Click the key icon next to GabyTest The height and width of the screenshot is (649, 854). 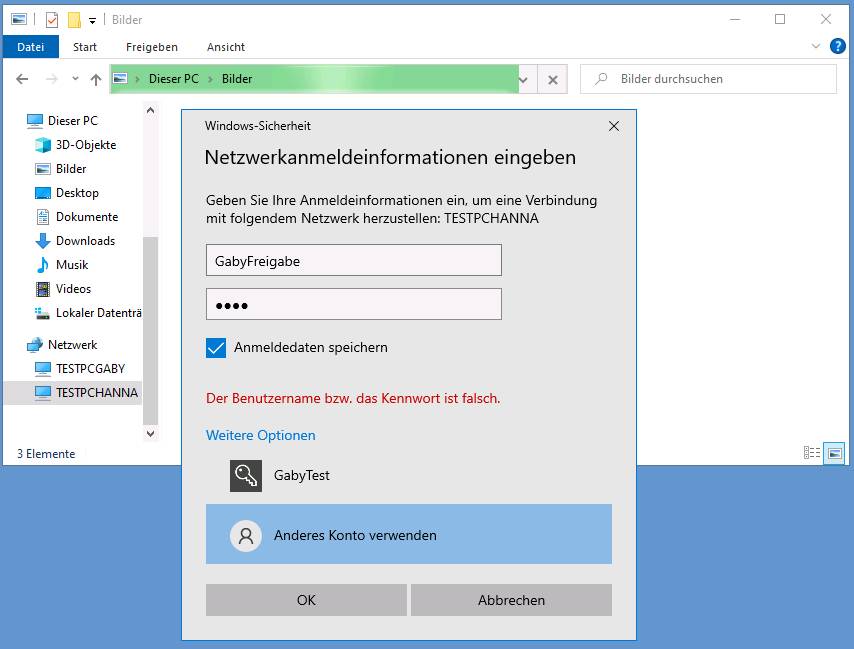click(x=246, y=475)
